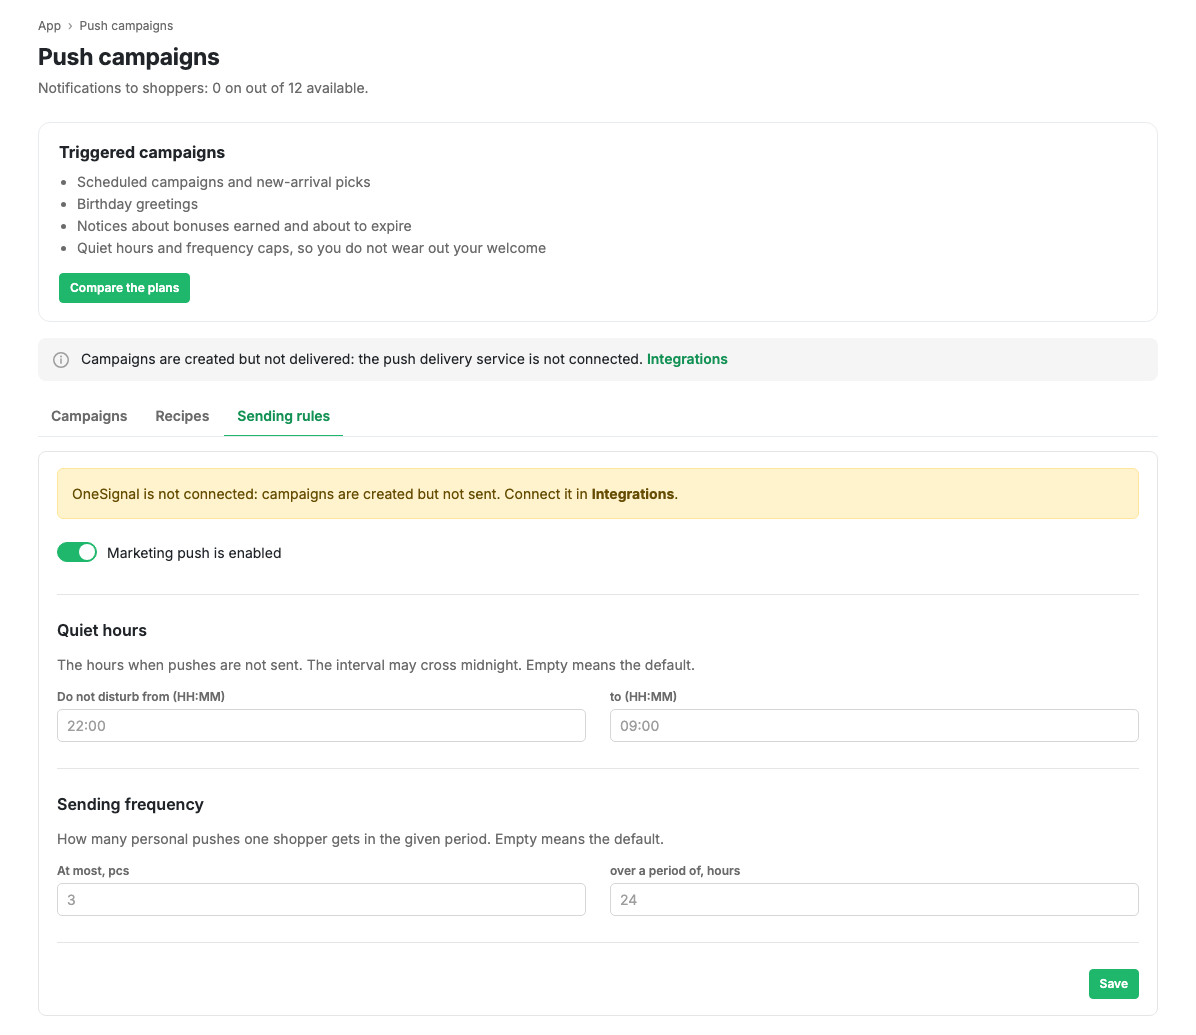
Task: Go to App in the breadcrumb
Action: (50, 26)
